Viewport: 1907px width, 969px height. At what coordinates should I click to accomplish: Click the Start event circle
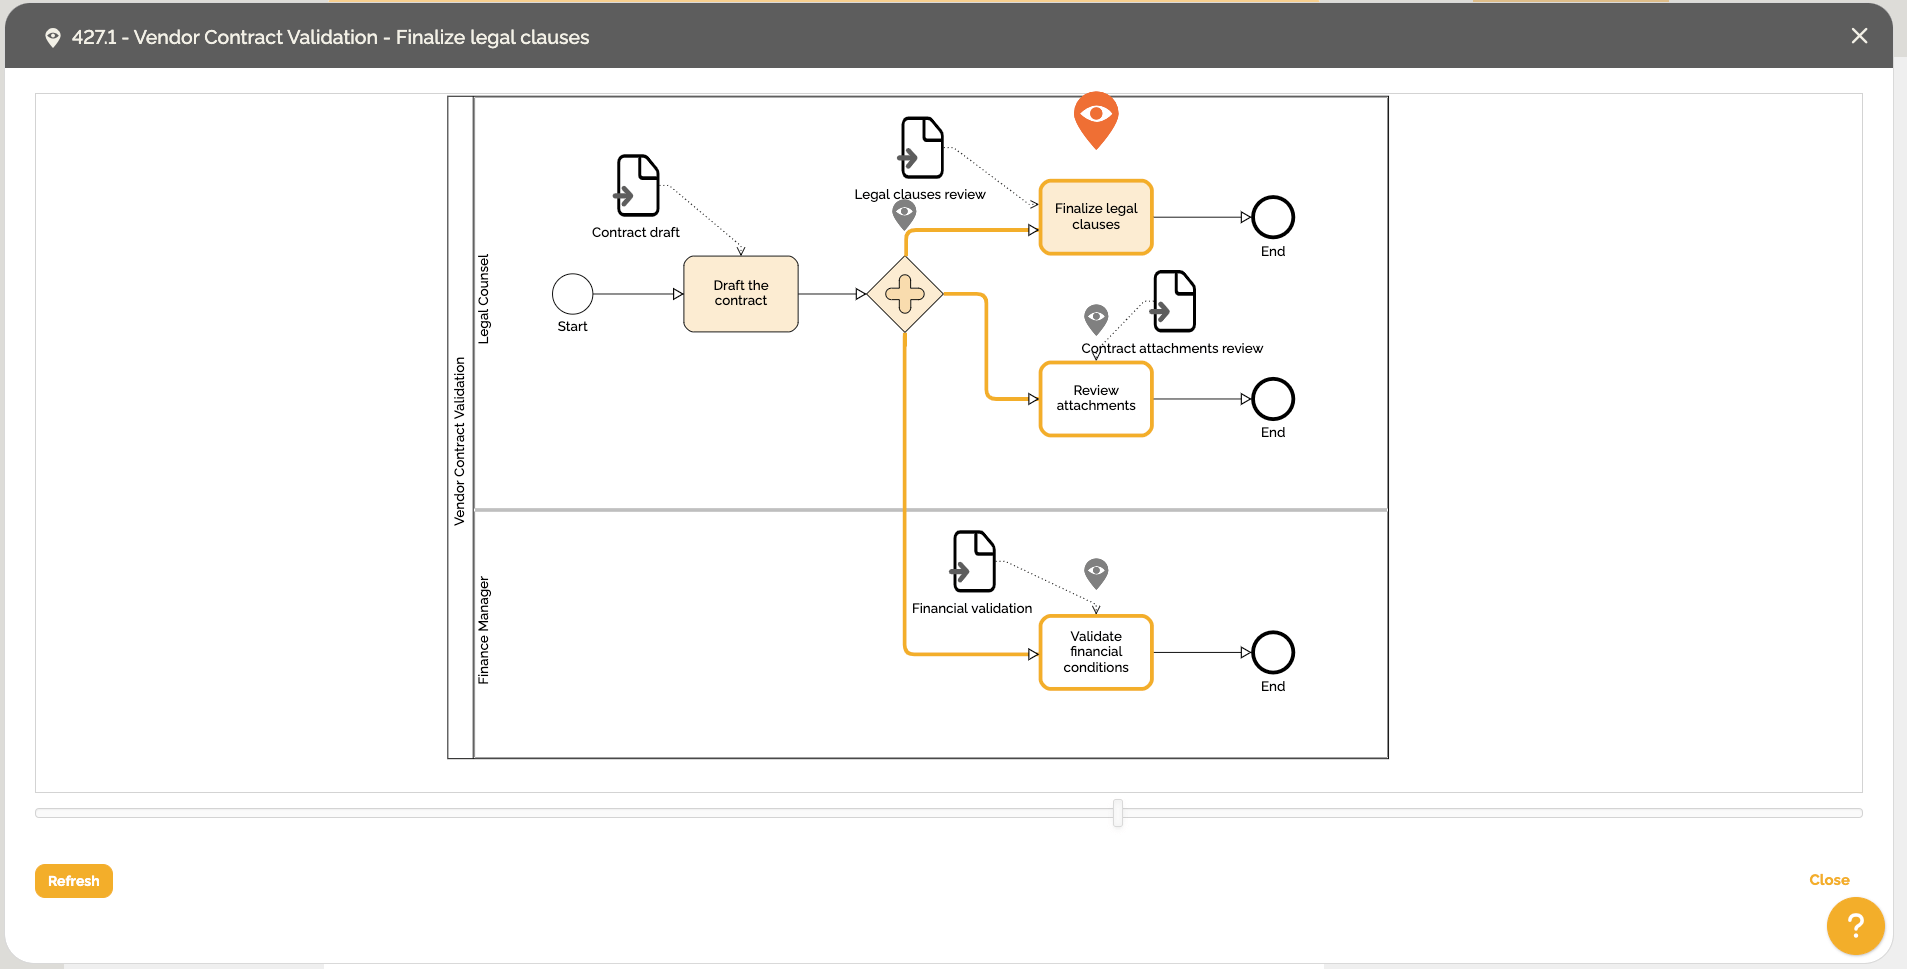(573, 294)
